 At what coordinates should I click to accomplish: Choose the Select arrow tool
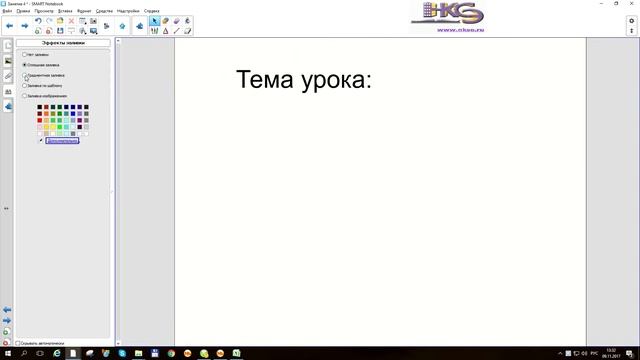click(154, 21)
